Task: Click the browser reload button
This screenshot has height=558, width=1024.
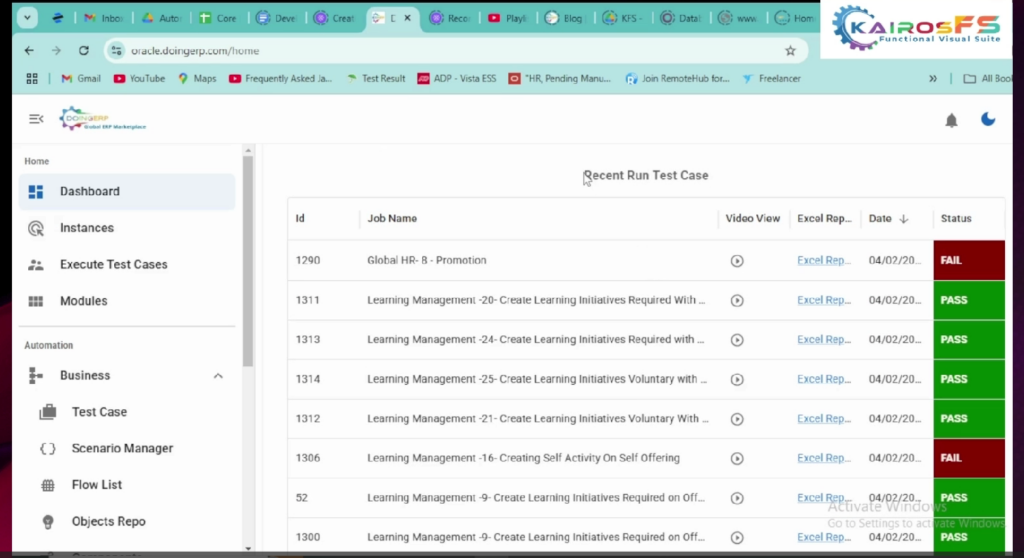Action: click(x=84, y=50)
